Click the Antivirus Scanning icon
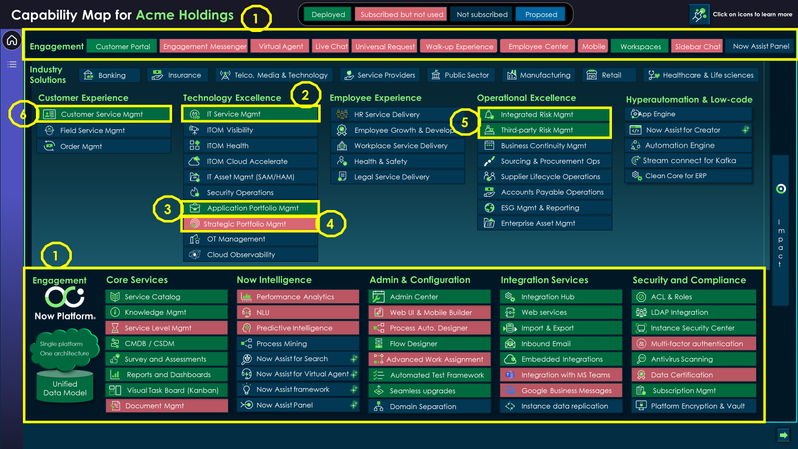 641,359
